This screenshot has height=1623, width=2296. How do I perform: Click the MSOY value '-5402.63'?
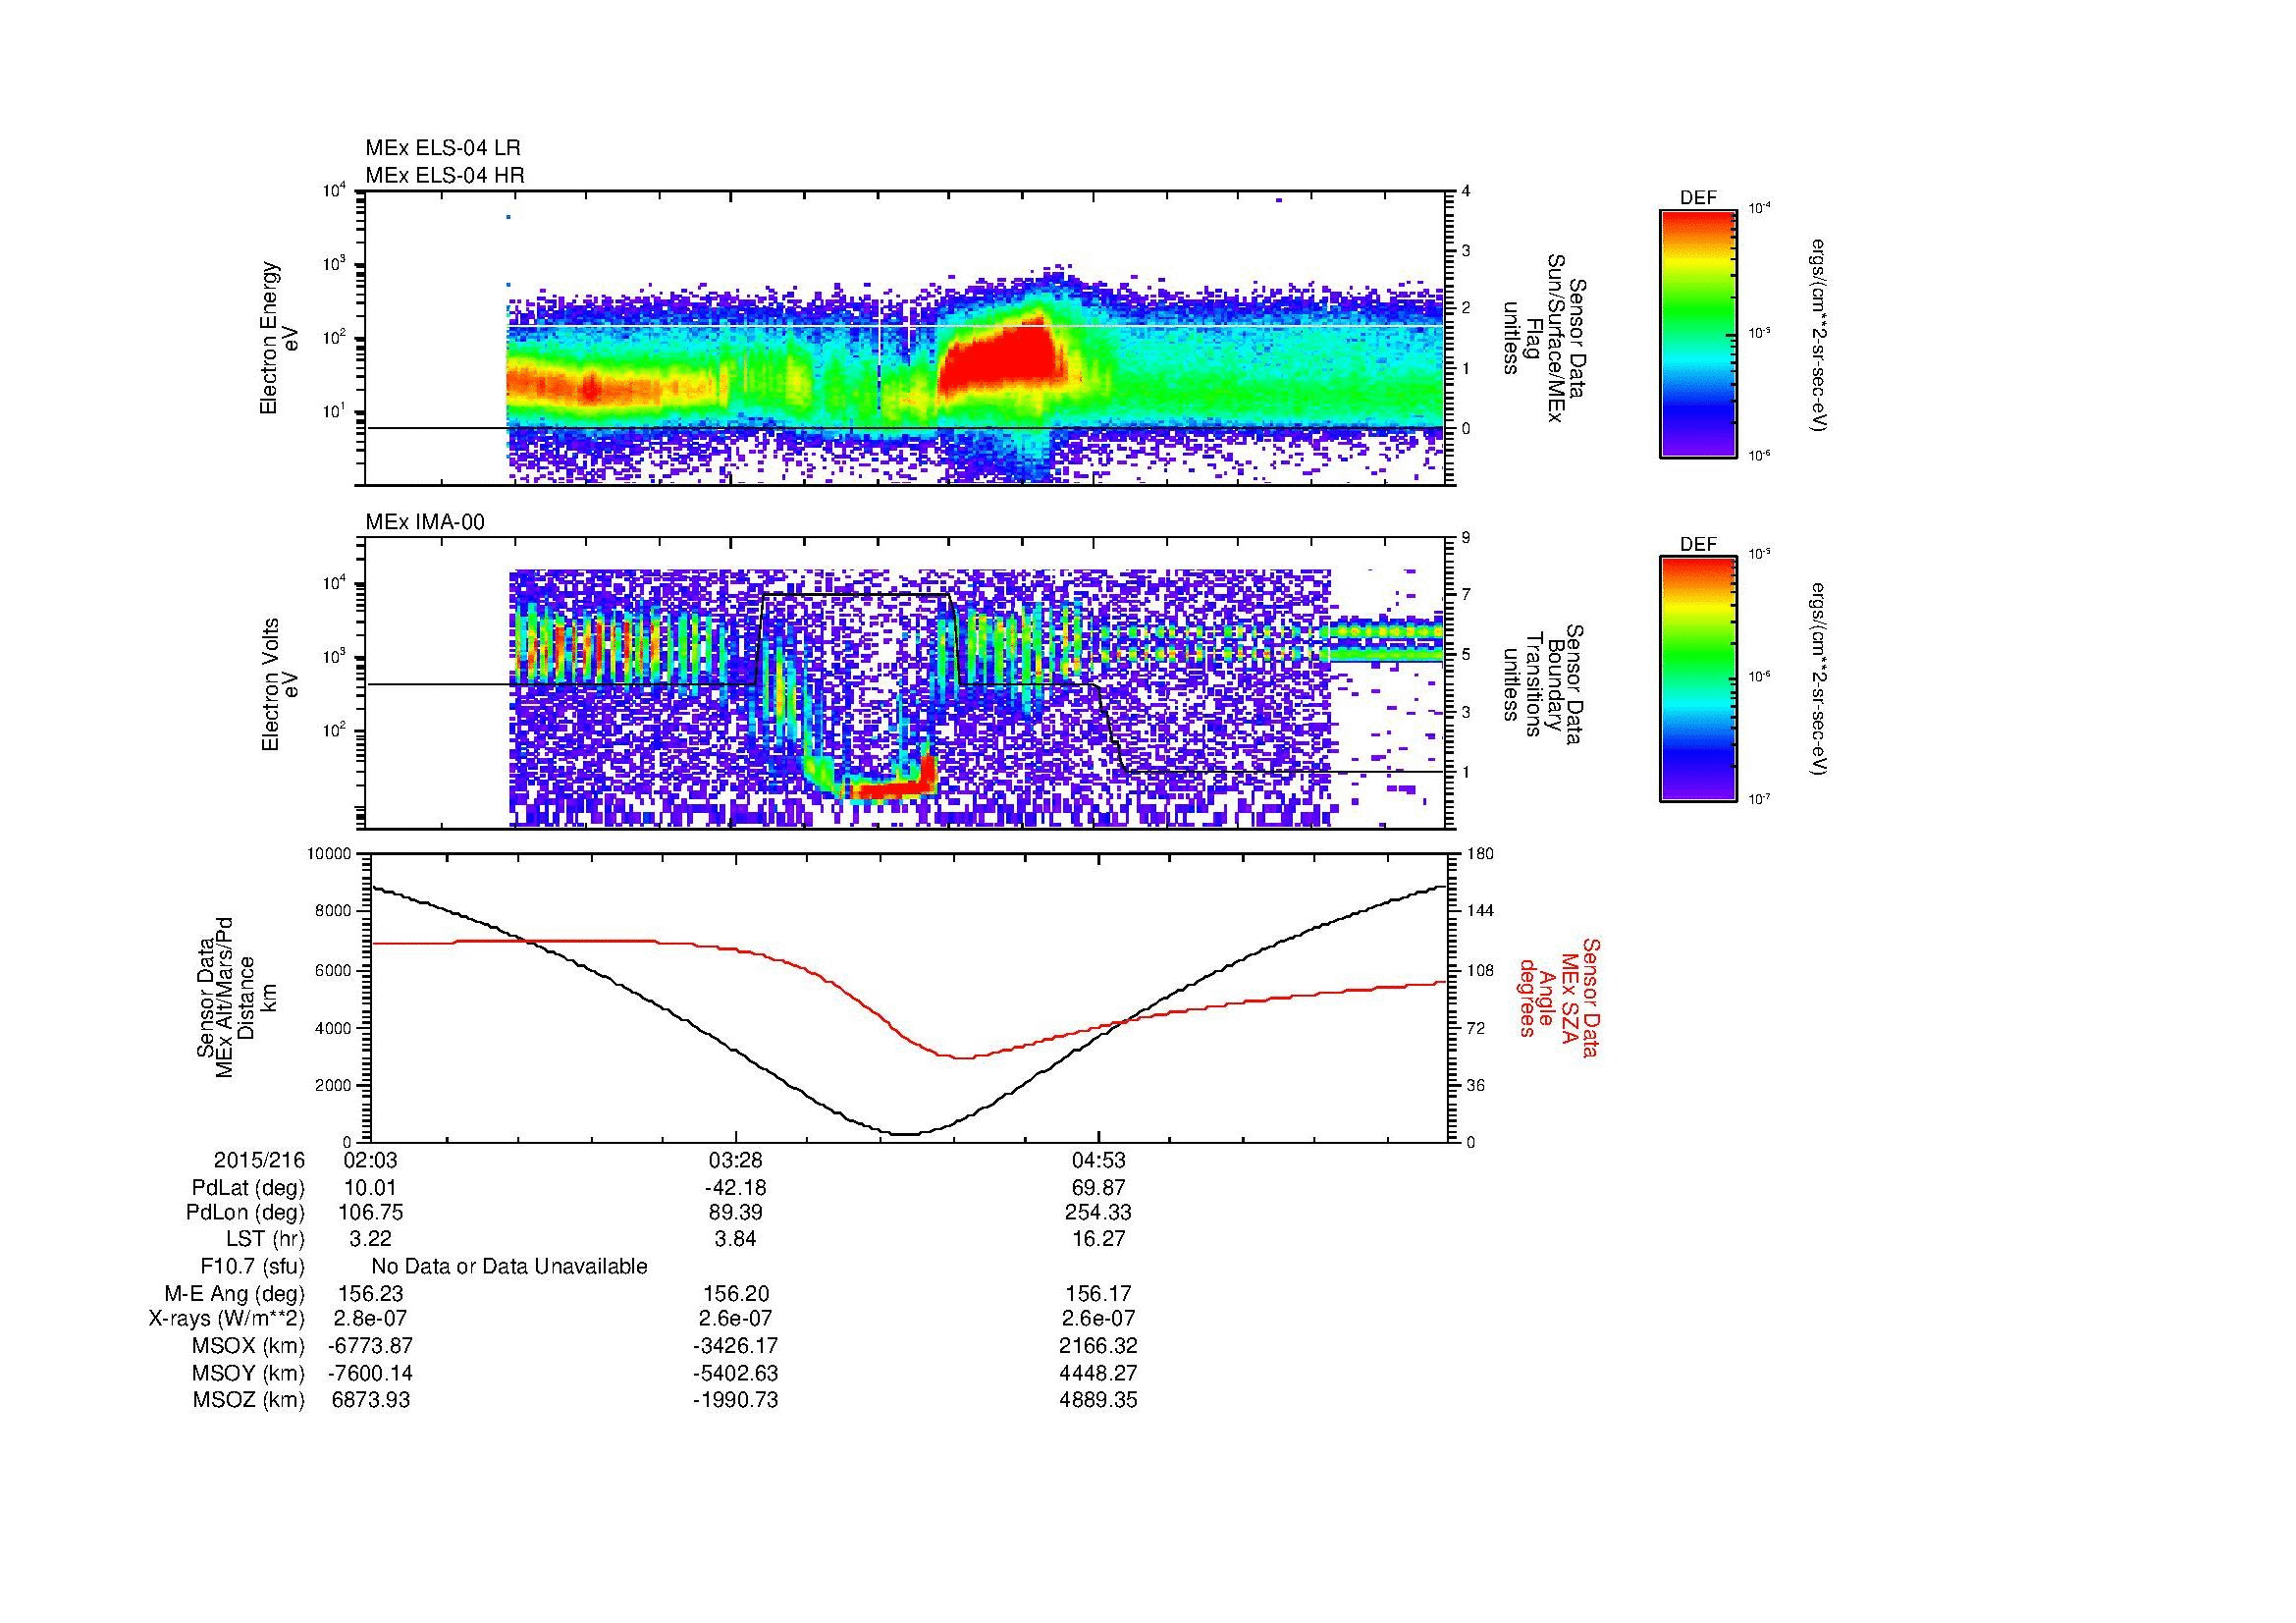click(736, 1373)
